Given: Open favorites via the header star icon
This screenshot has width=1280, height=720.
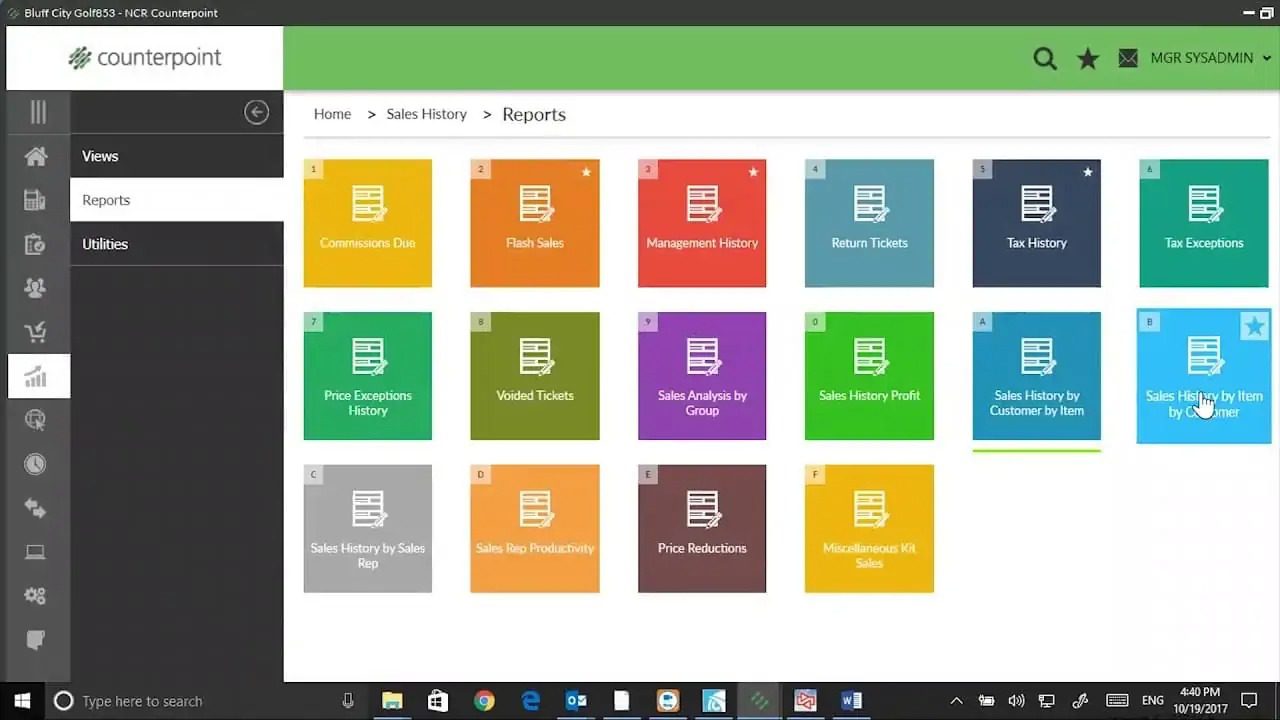Looking at the screenshot, I should pos(1088,59).
